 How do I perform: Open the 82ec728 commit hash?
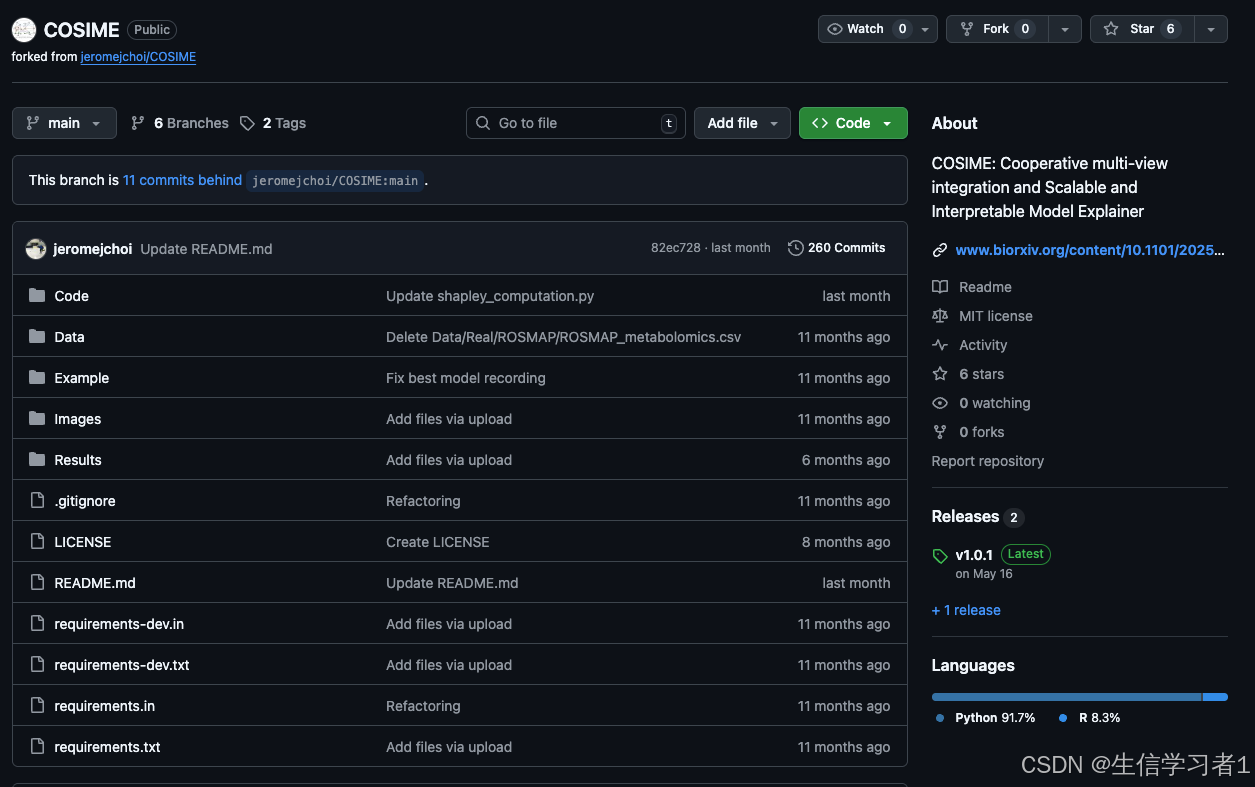pyautogui.click(x=676, y=248)
